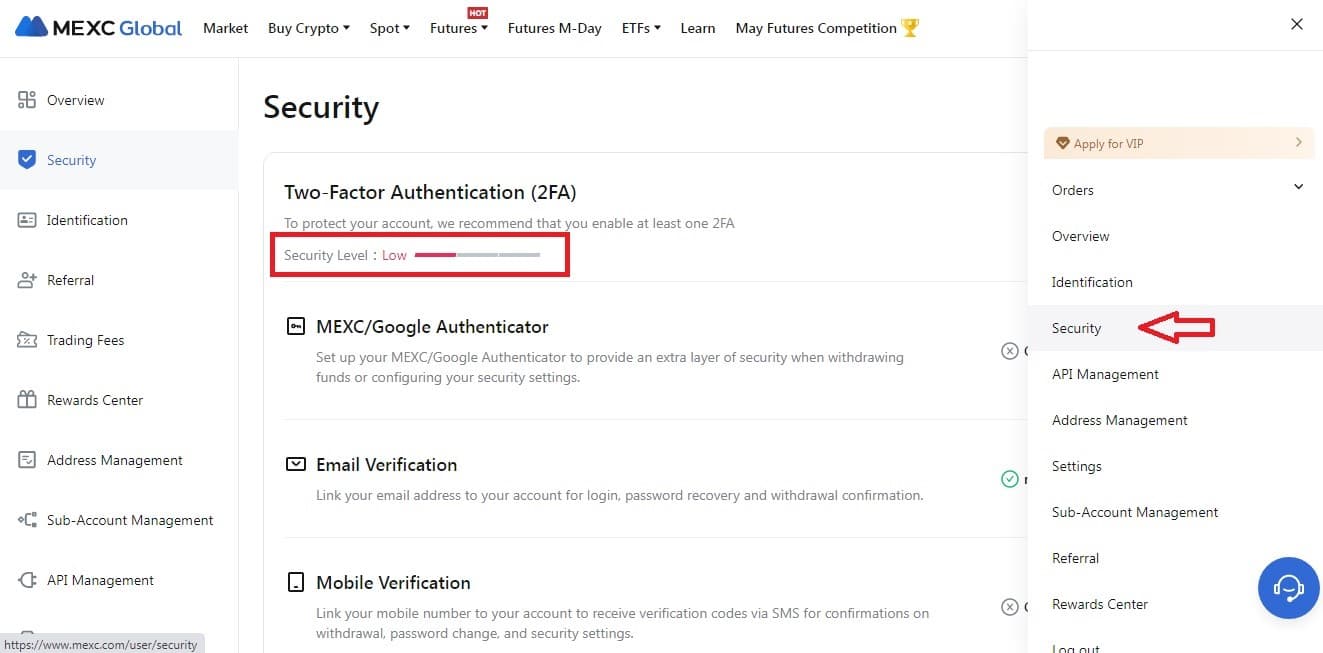Viewport: 1323px width, 653px height.
Task: Click the X status icon for MEXC/Google Authenticator
Action: [1010, 351]
